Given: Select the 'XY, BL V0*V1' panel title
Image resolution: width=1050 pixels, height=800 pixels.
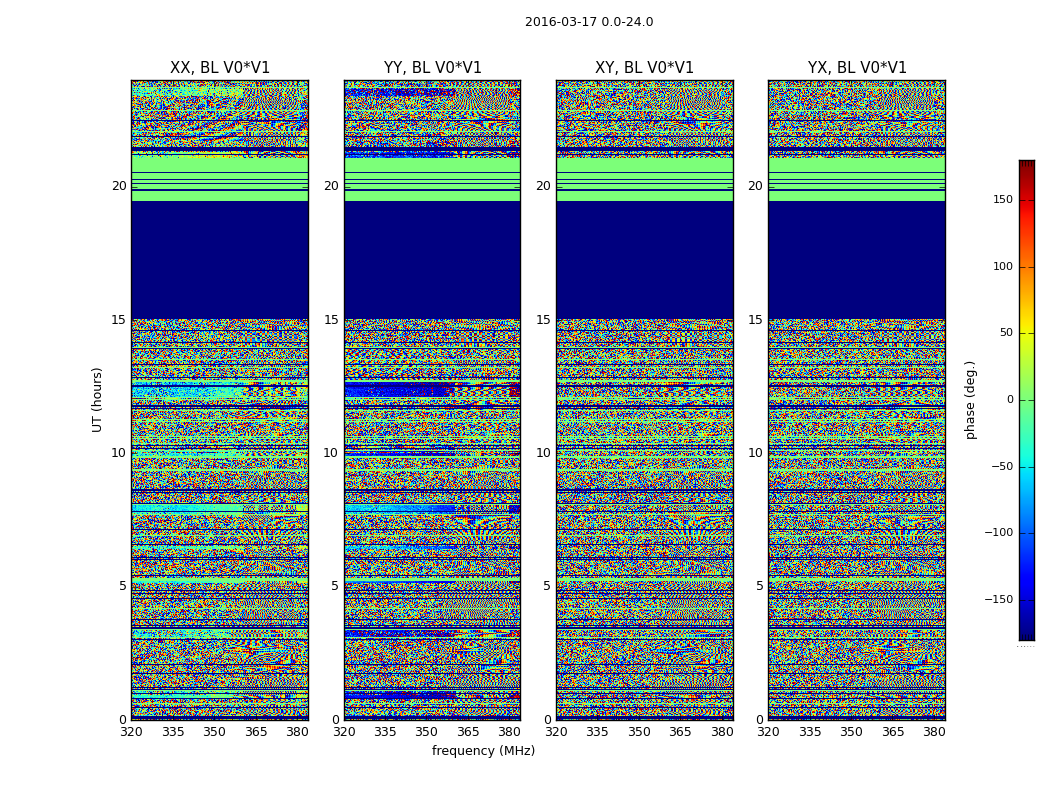Looking at the screenshot, I should pyautogui.click(x=644, y=68).
